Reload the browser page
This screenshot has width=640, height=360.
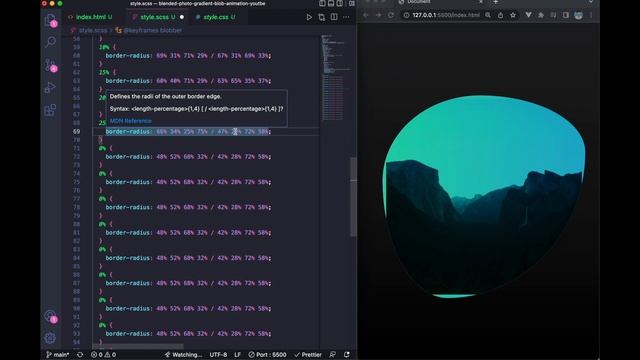coord(391,15)
